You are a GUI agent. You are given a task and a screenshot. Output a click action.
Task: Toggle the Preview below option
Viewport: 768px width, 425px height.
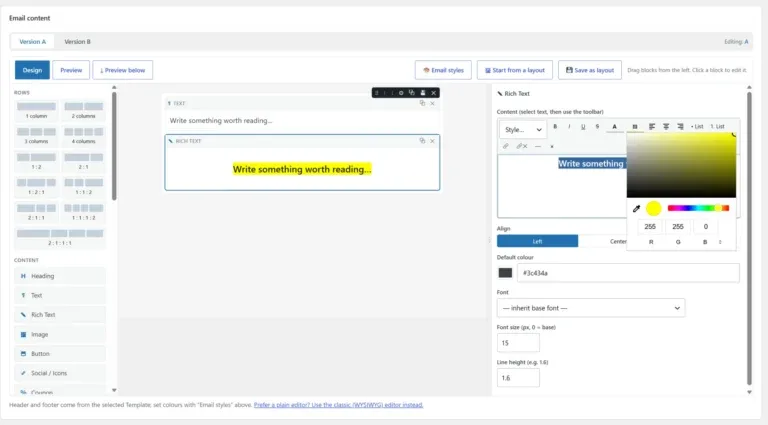pyautogui.click(x=122, y=70)
